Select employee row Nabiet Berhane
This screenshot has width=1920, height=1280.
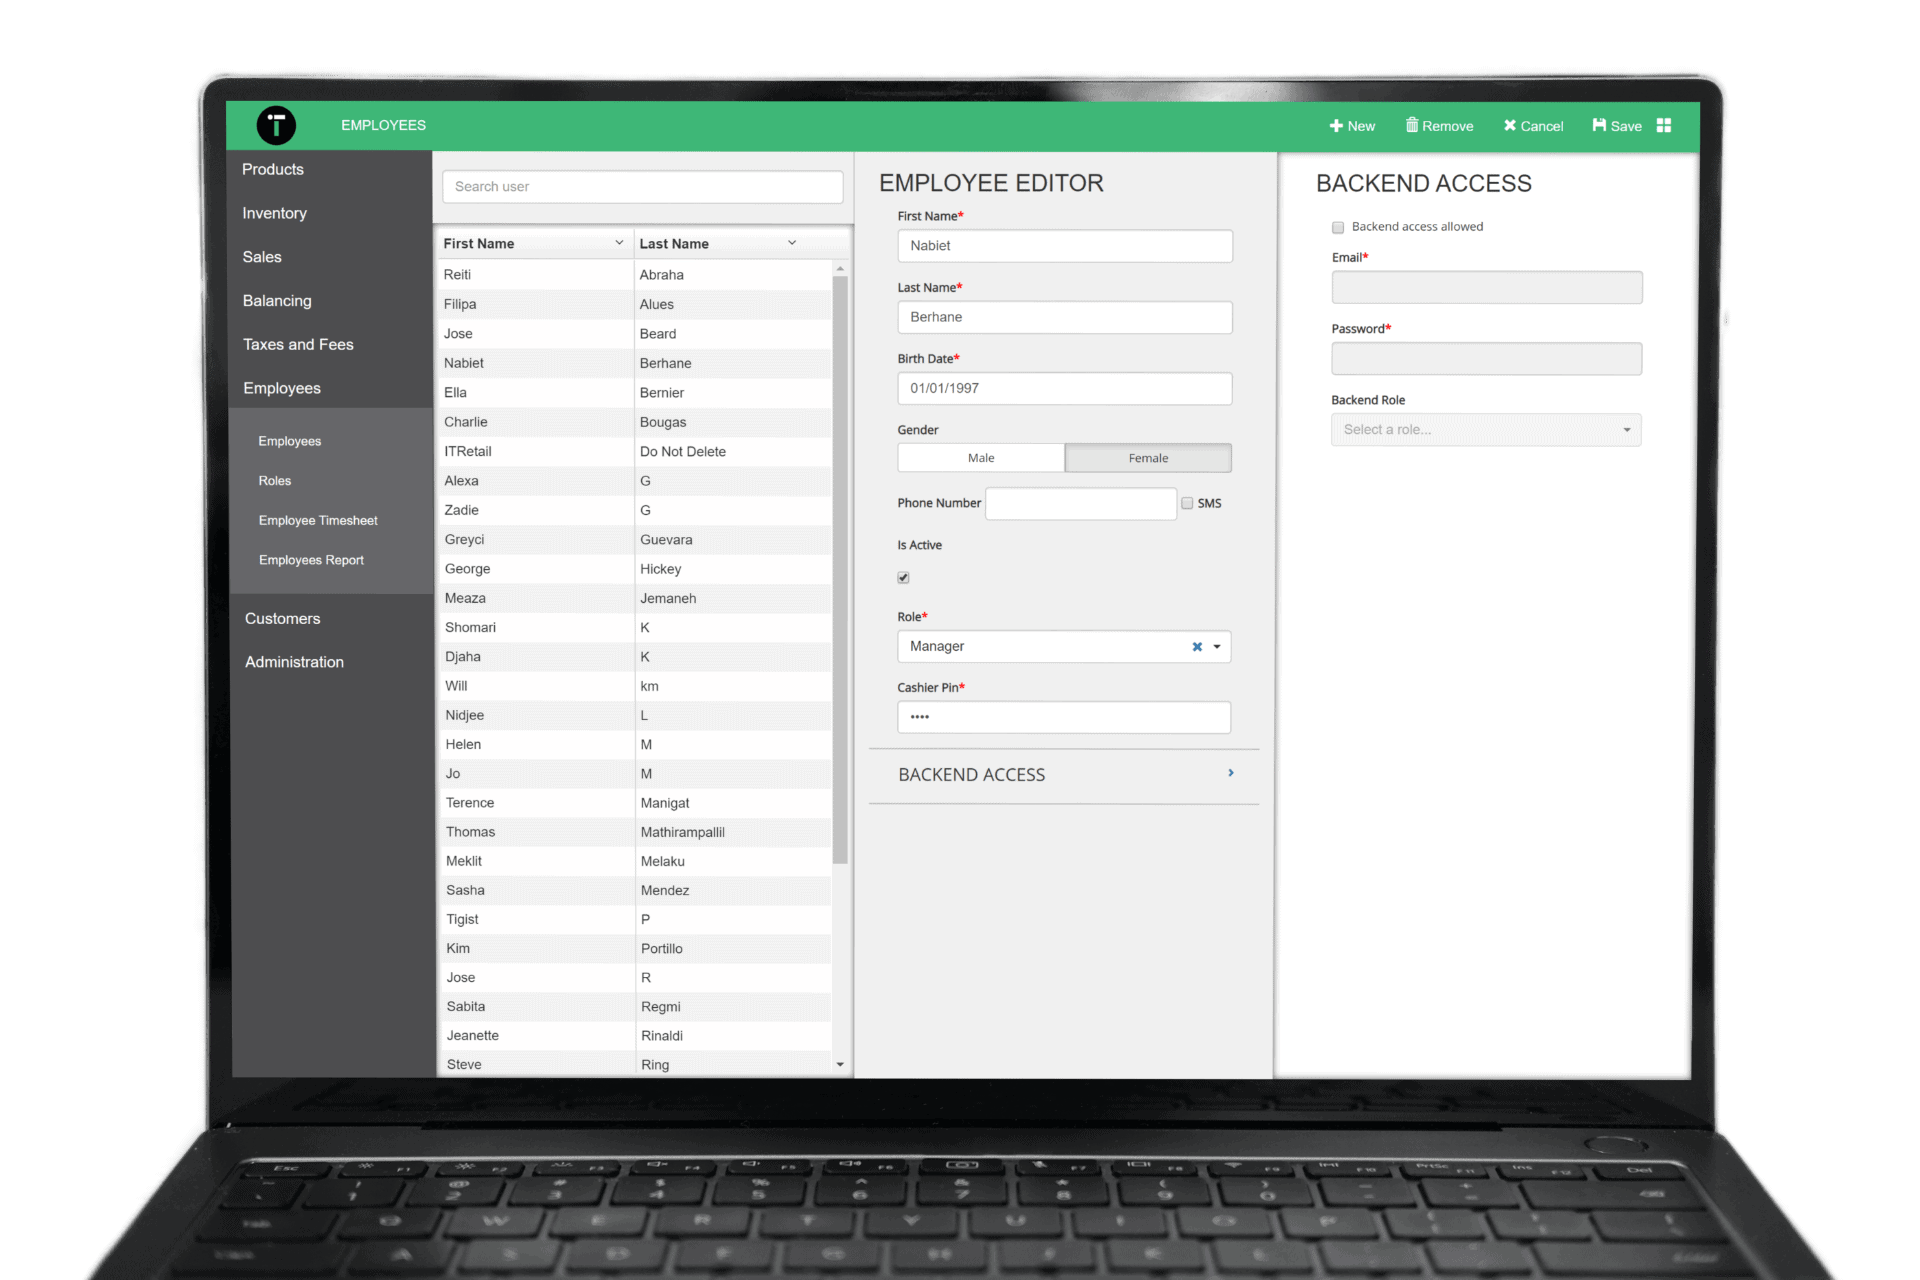click(x=635, y=363)
